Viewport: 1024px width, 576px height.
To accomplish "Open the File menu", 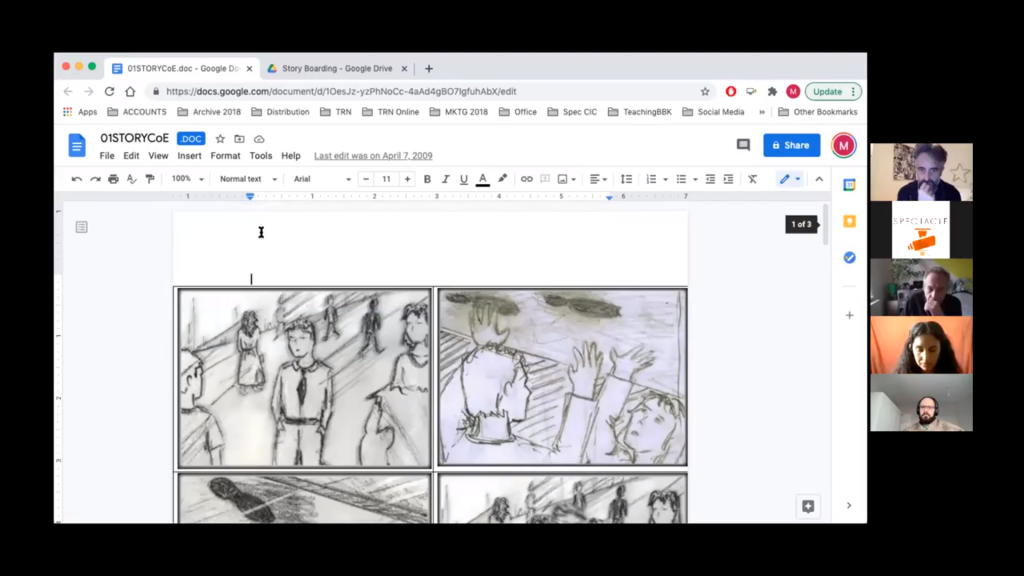I will [x=107, y=156].
